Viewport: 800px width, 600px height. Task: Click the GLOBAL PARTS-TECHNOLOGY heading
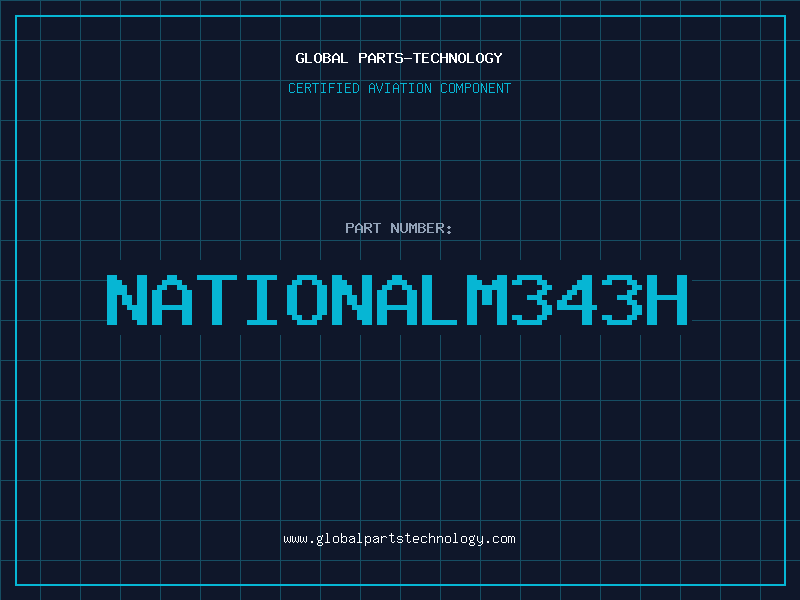399,58
